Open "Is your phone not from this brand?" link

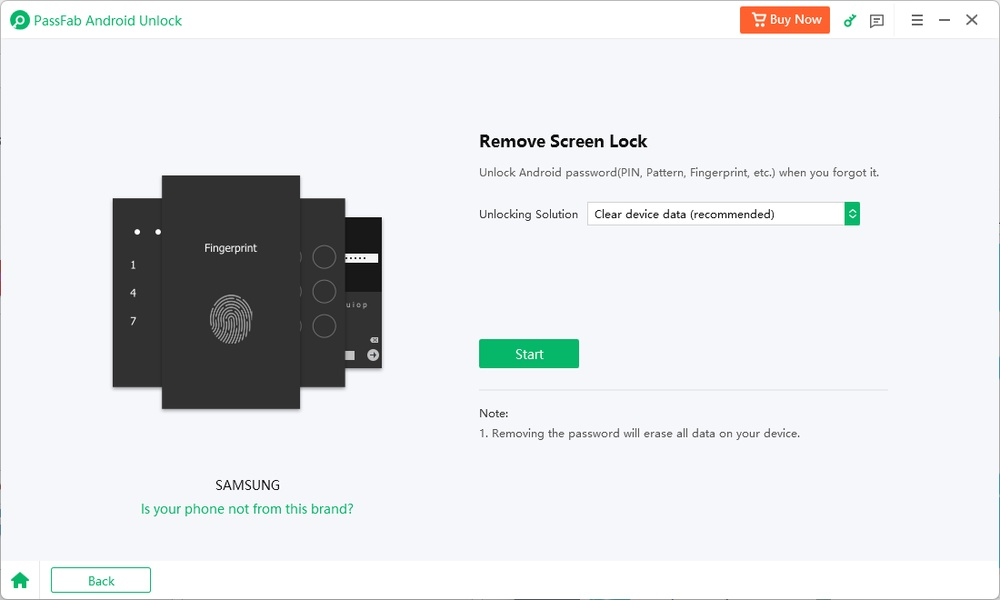(x=247, y=509)
